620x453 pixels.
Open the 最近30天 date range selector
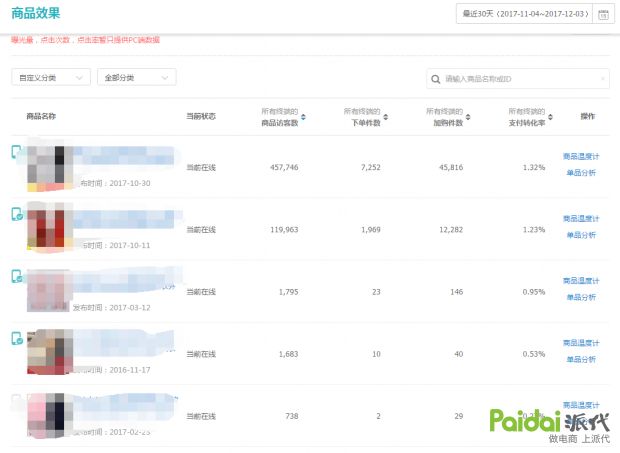[x=524, y=14]
